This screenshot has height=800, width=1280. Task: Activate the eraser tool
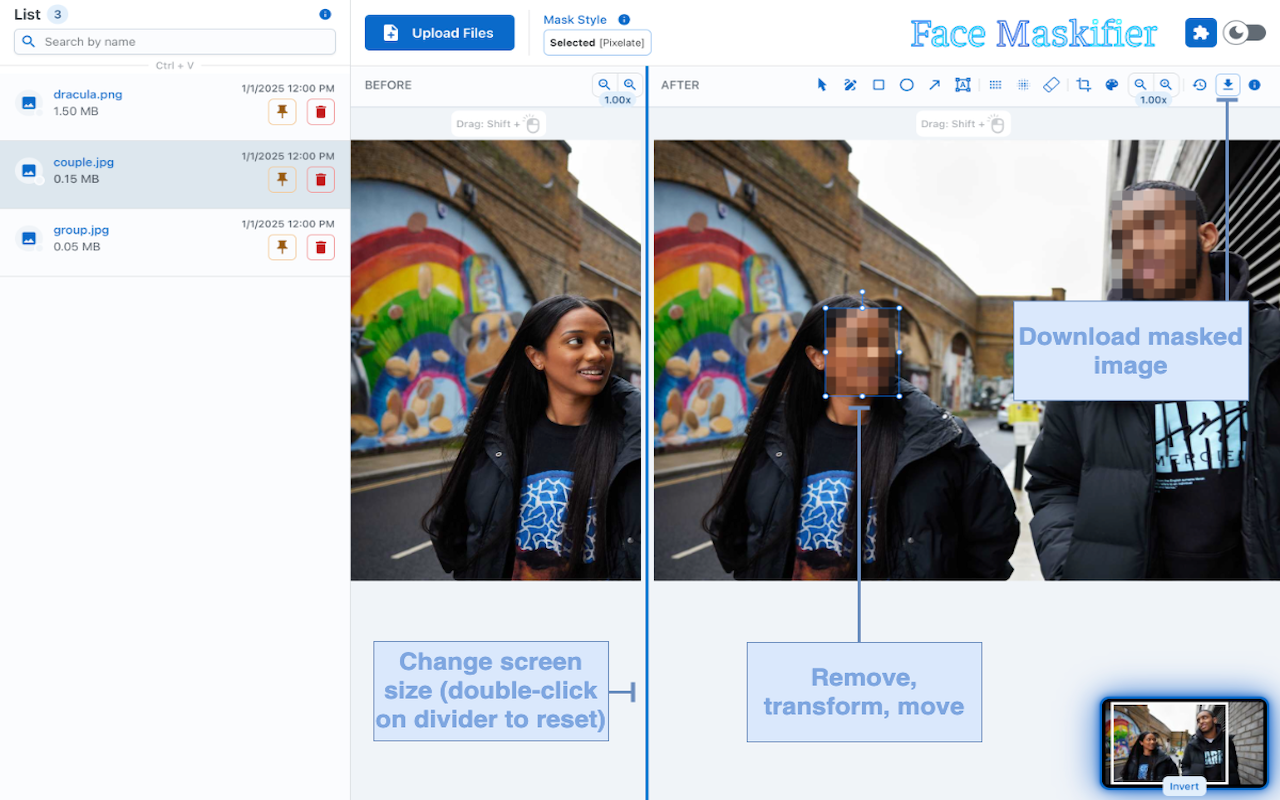pos(1051,85)
